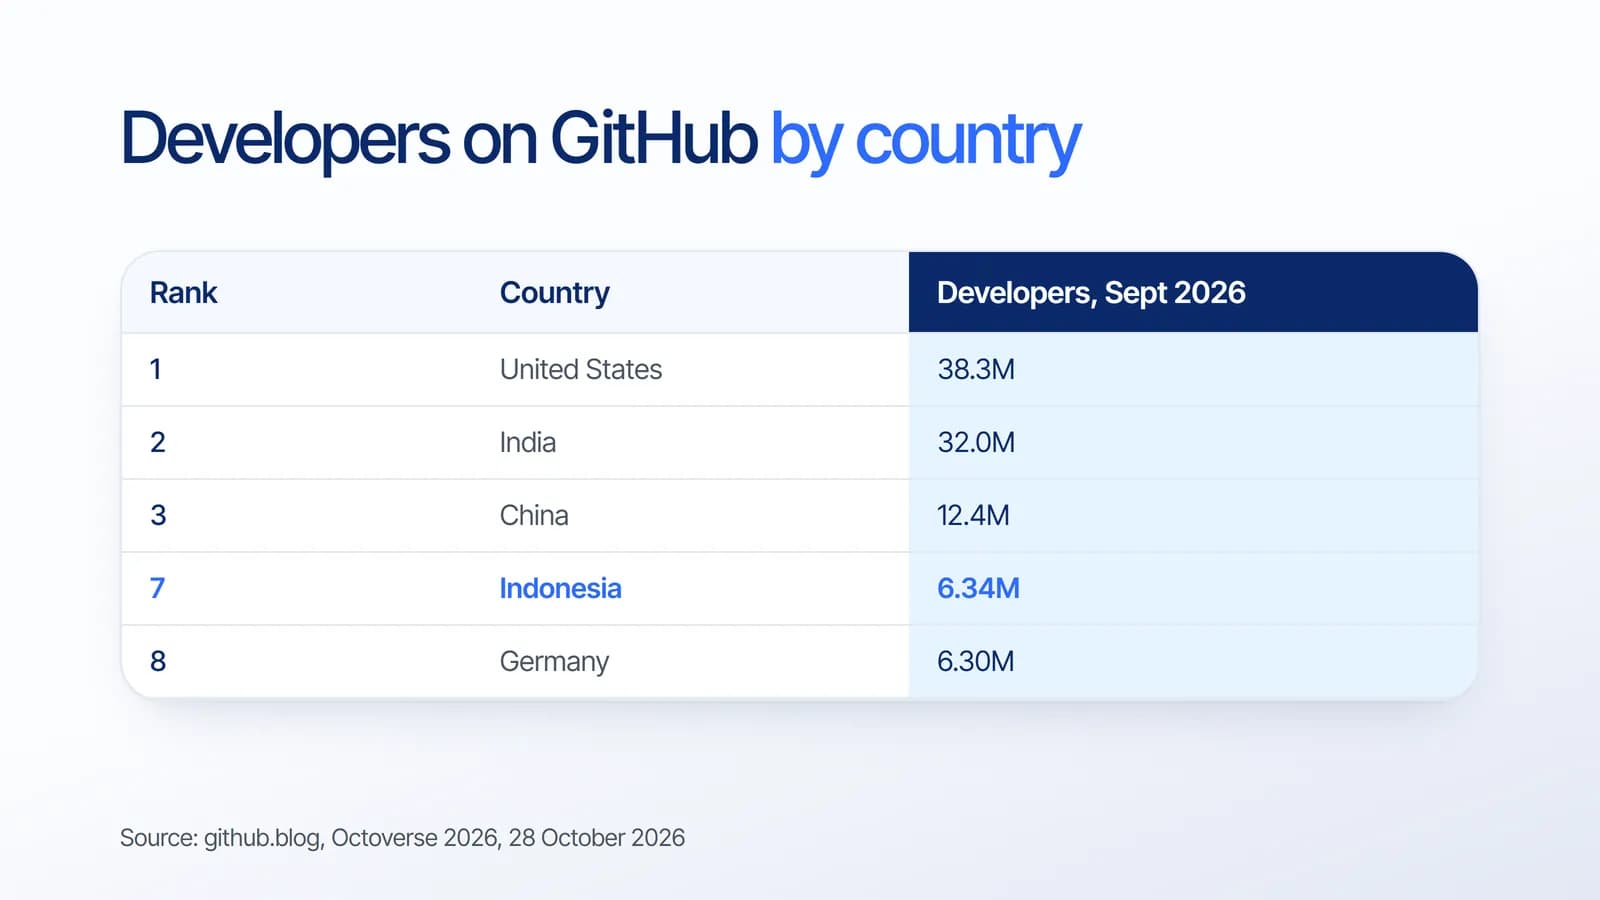Select rank cell '3' in China row
The height and width of the screenshot is (900, 1600).
tap(157, 516)
